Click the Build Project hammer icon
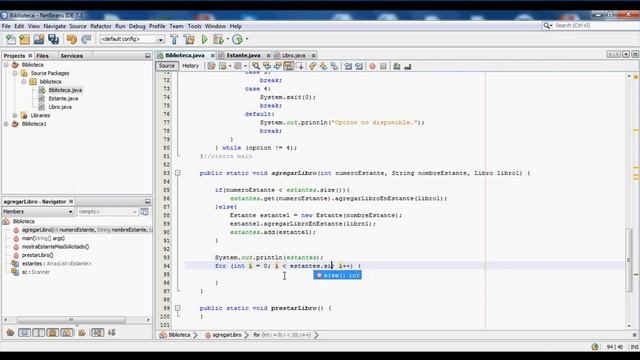Viewport: 640px width, 360px height. pyautogui.click(x=174, y=39)
